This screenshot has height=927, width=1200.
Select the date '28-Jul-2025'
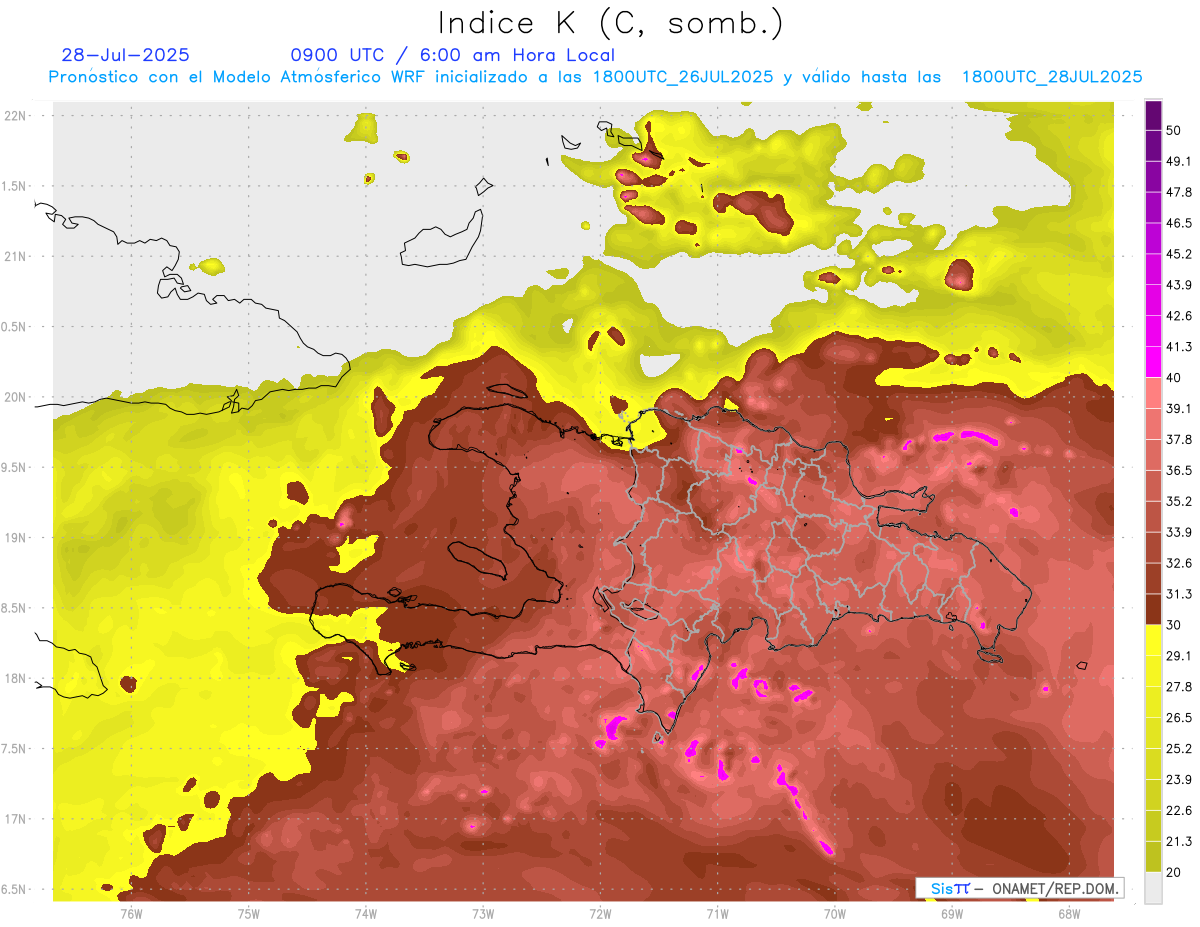pos(125,55)
